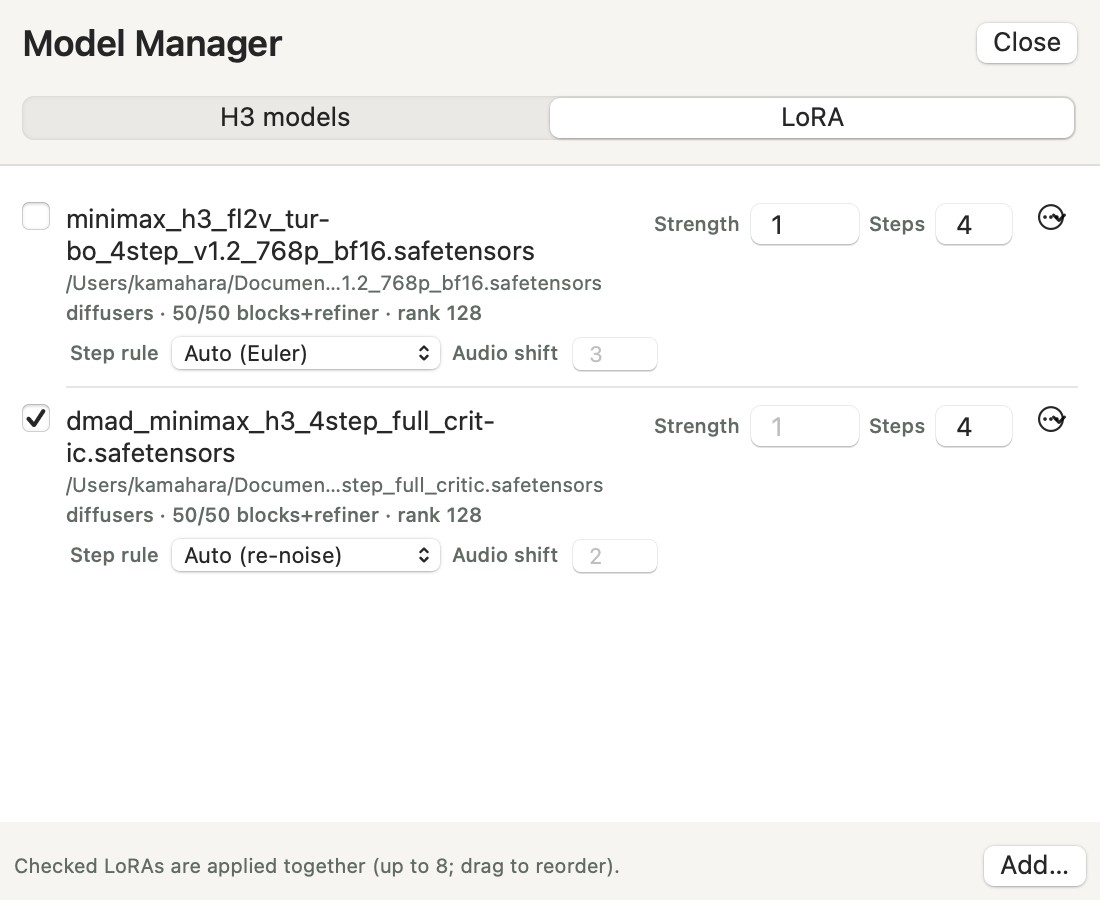Open the Auto (re-noise) step rule dropdown
The image size is (1100, 900).
click(x=306, y=555)
